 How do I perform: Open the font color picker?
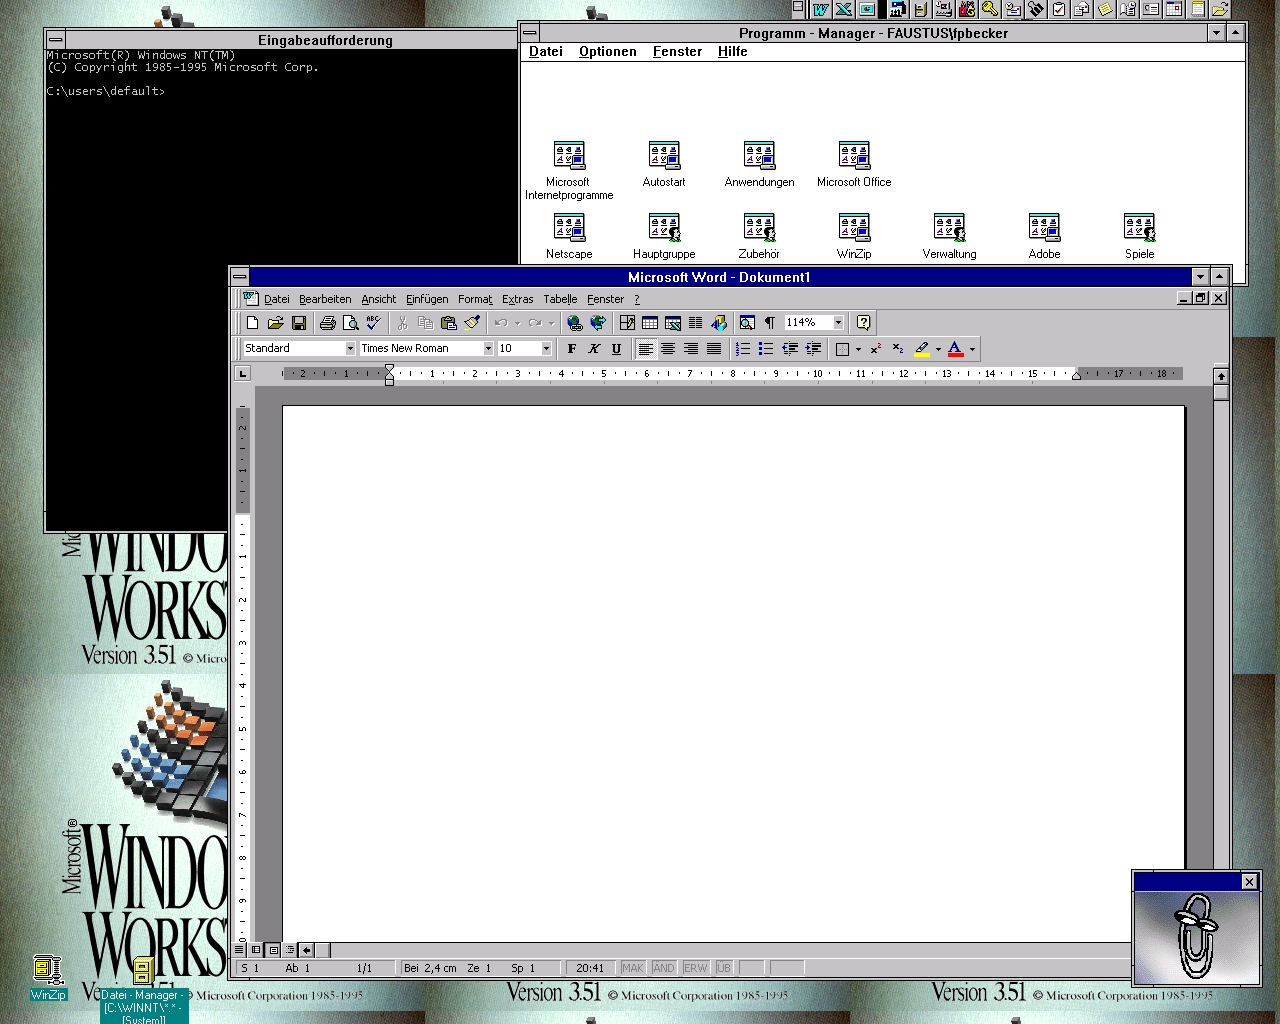[x=968, y=348]
